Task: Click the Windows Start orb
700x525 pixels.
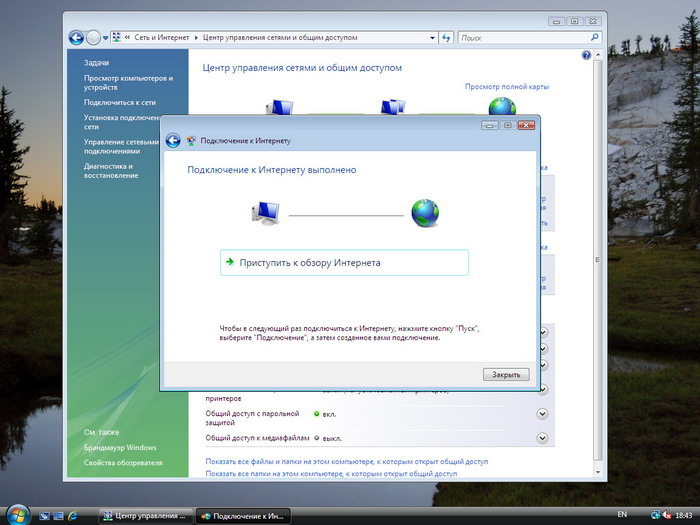Action: (18, 515)
